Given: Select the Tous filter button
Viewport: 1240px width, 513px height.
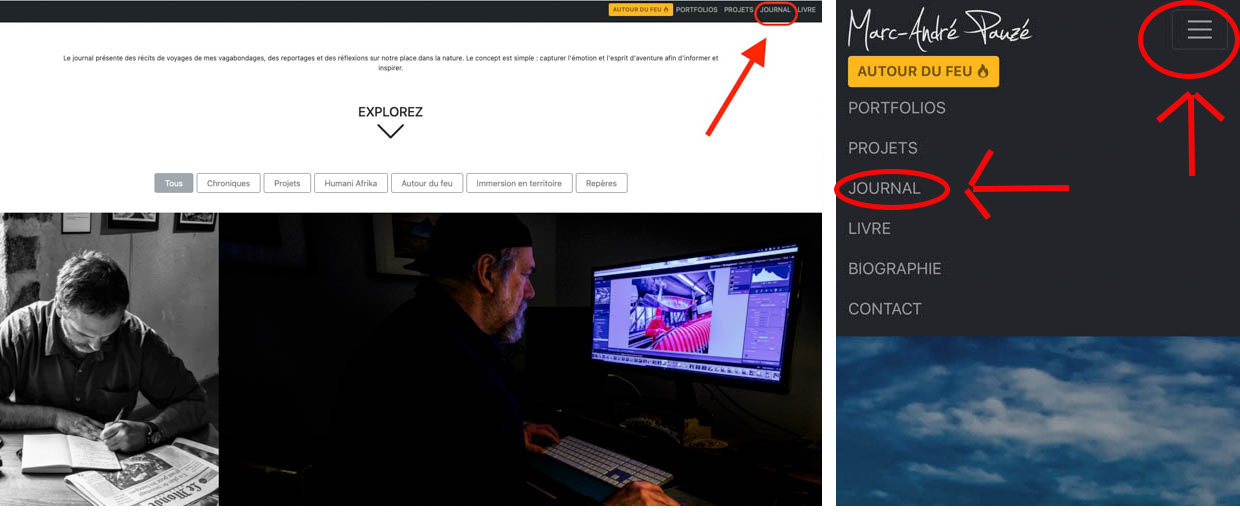Looking at the screenshot, I should point(174,183).
